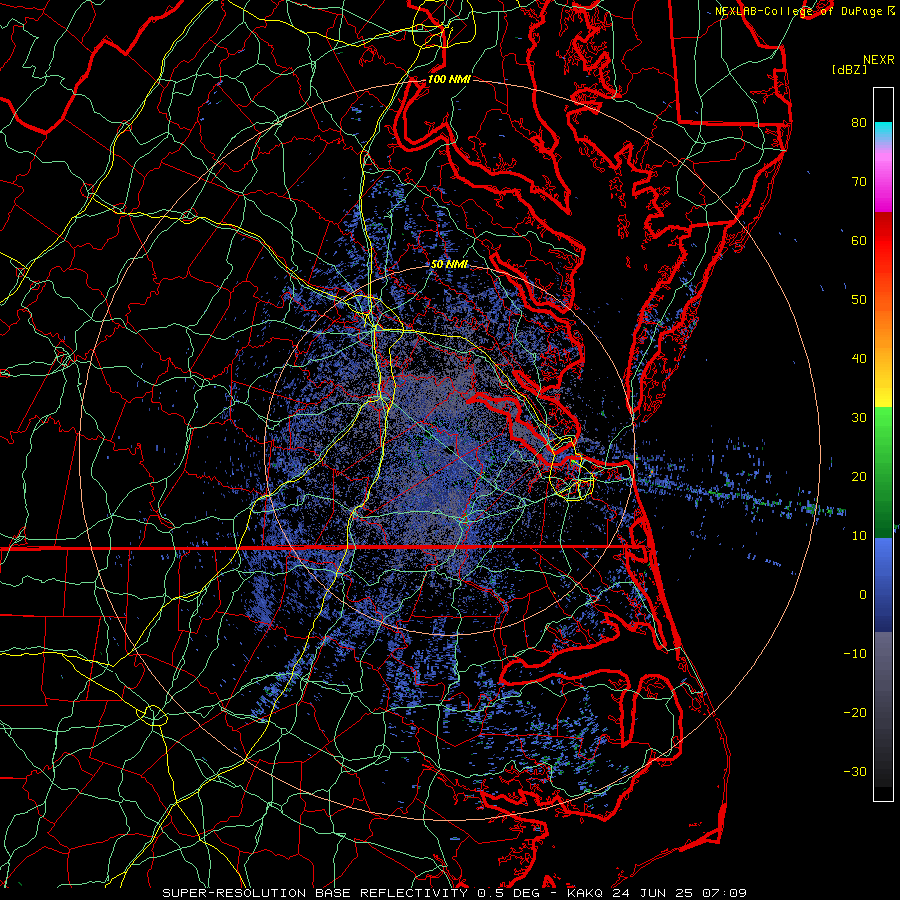Click the cyan segment of the color bar
Image resolution: width=900 pixels, height=900 pixels.
click(883, 131)
